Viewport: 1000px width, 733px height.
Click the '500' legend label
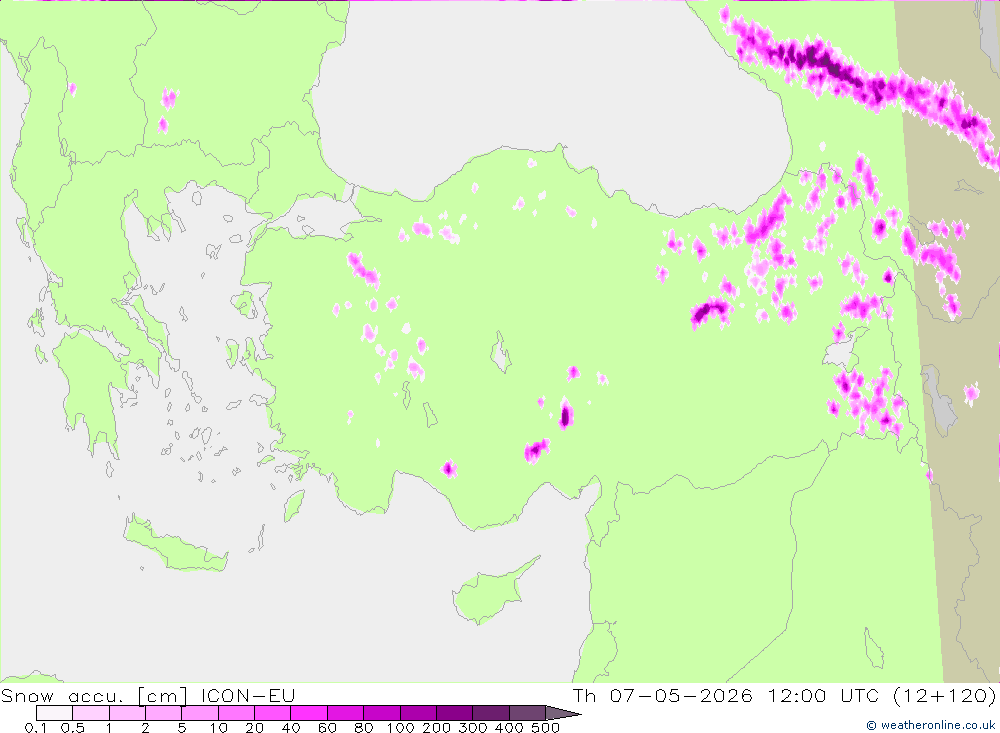545,728
